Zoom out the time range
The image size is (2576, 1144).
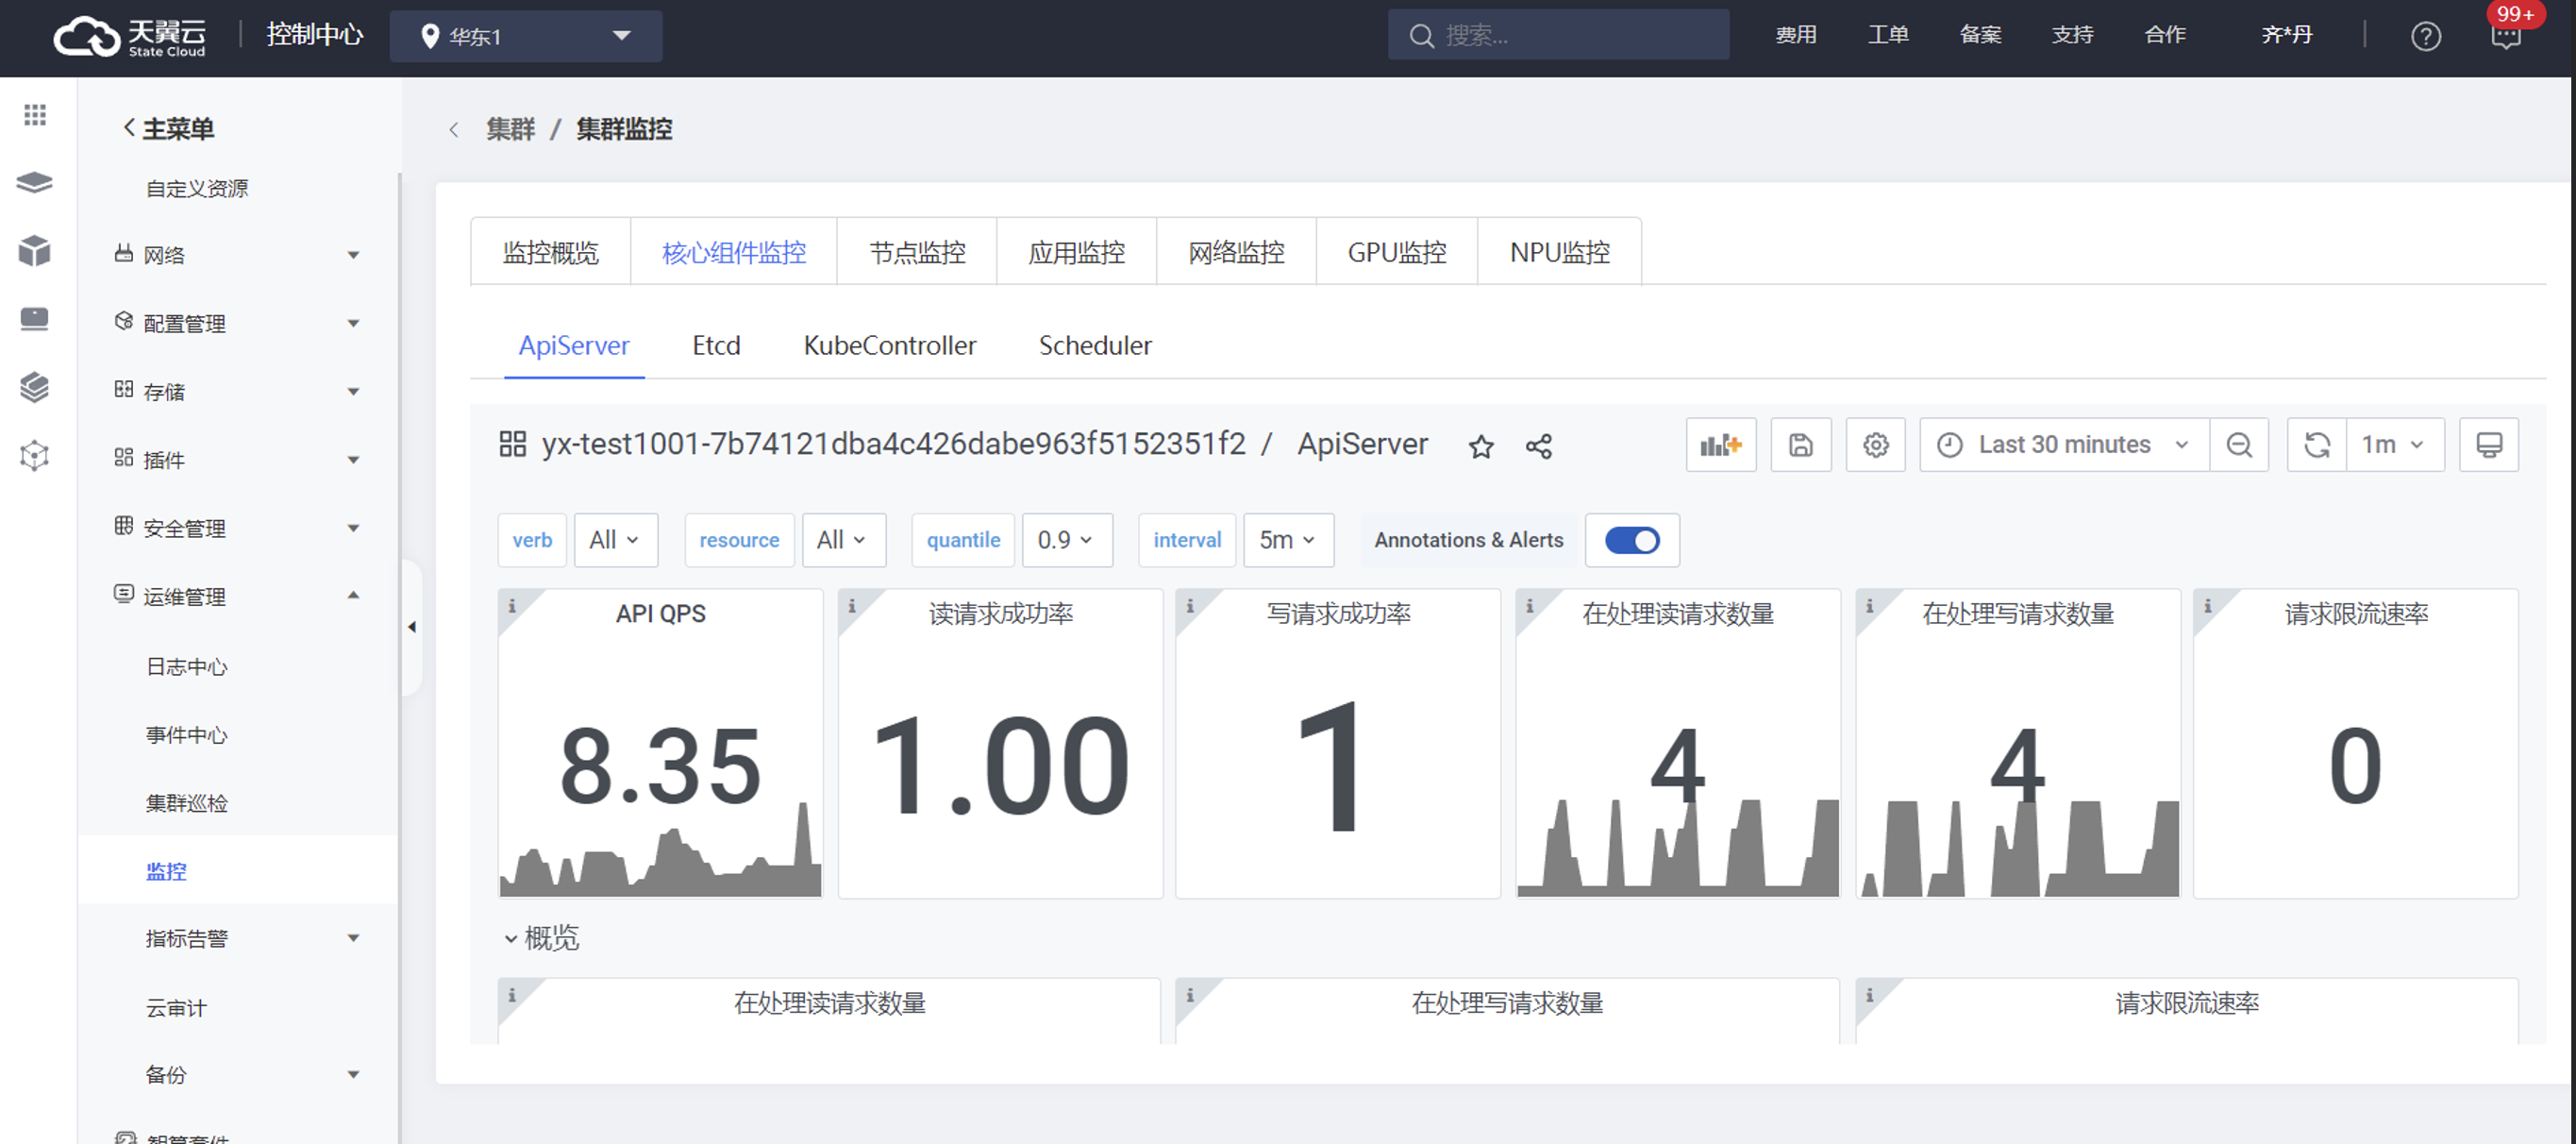point(2240,444)
